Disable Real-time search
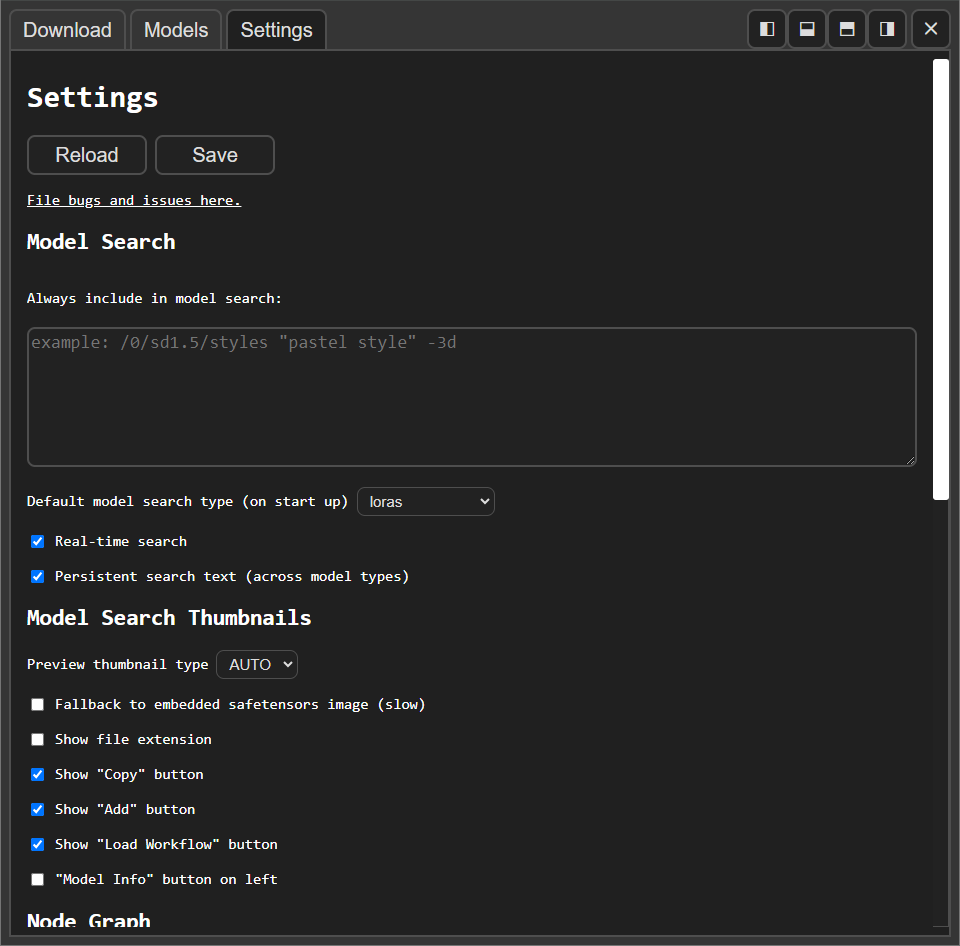Screen dimensions: 960x946 click(x=37, y=541)
